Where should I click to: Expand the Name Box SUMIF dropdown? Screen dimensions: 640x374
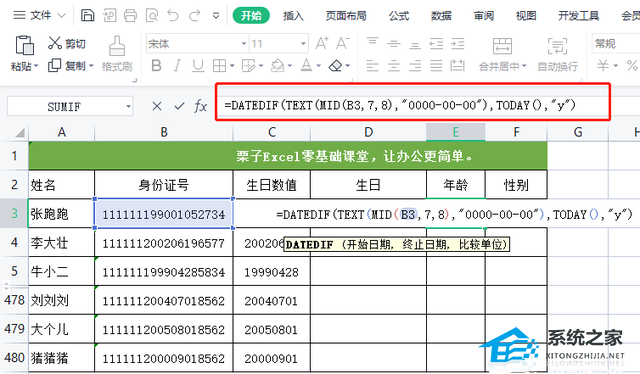click(128, 107)
